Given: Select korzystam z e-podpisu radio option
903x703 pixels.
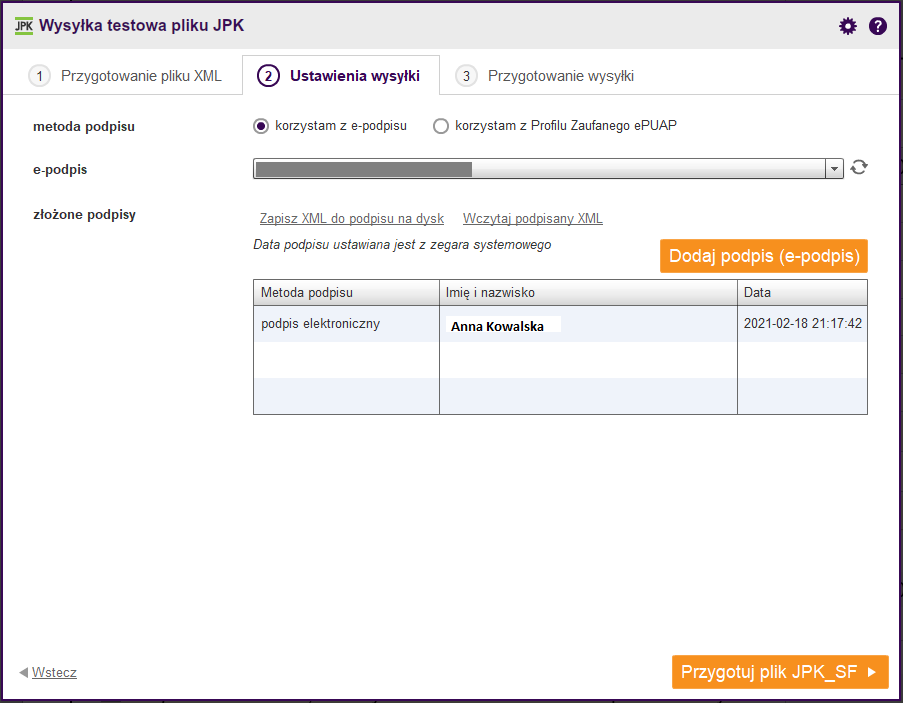Looking at the screenshot, I should [x=261, y=126].
